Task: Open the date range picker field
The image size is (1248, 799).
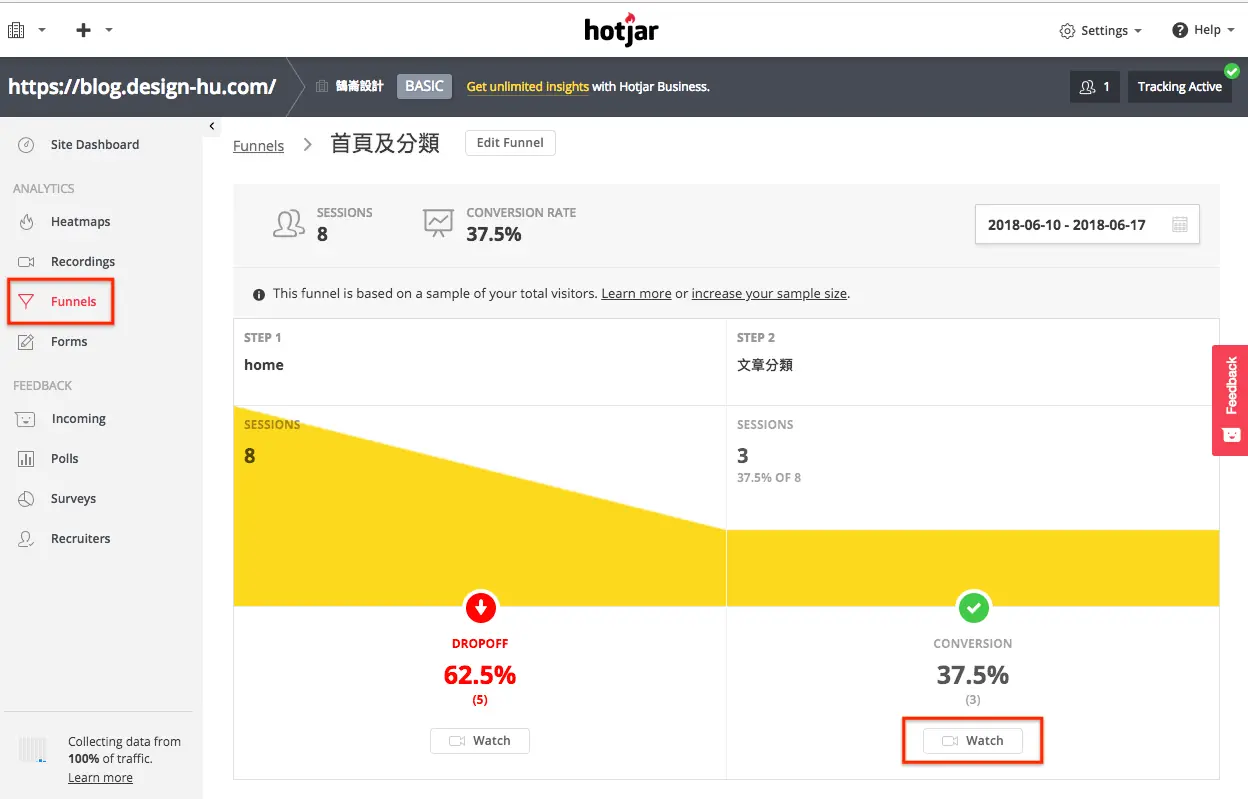Action: click(x=1087, y=225)
